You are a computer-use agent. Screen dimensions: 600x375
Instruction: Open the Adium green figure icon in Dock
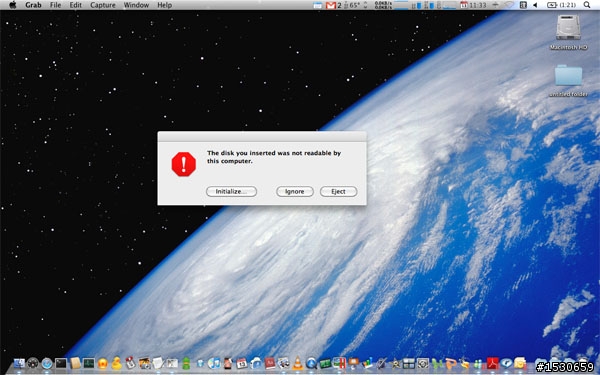(x=186, y=364)
